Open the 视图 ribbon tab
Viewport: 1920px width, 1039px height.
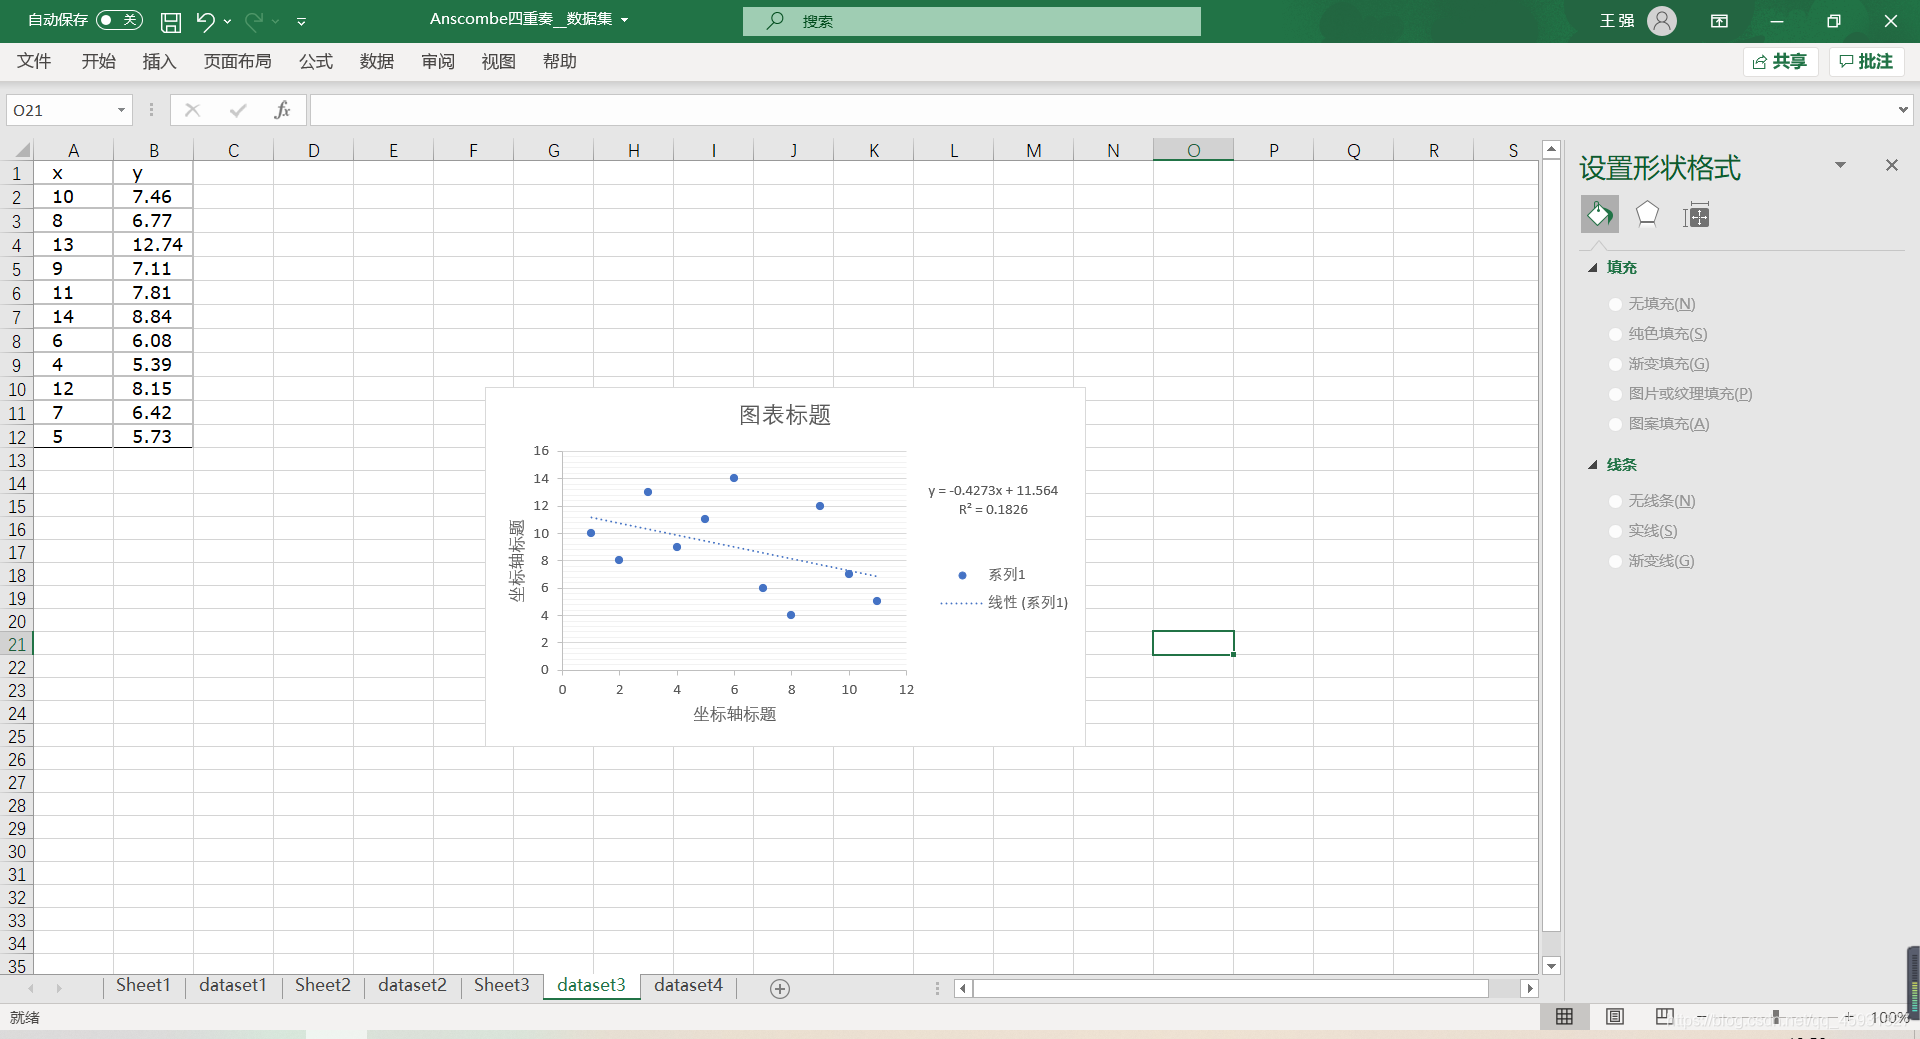point(499,61)
